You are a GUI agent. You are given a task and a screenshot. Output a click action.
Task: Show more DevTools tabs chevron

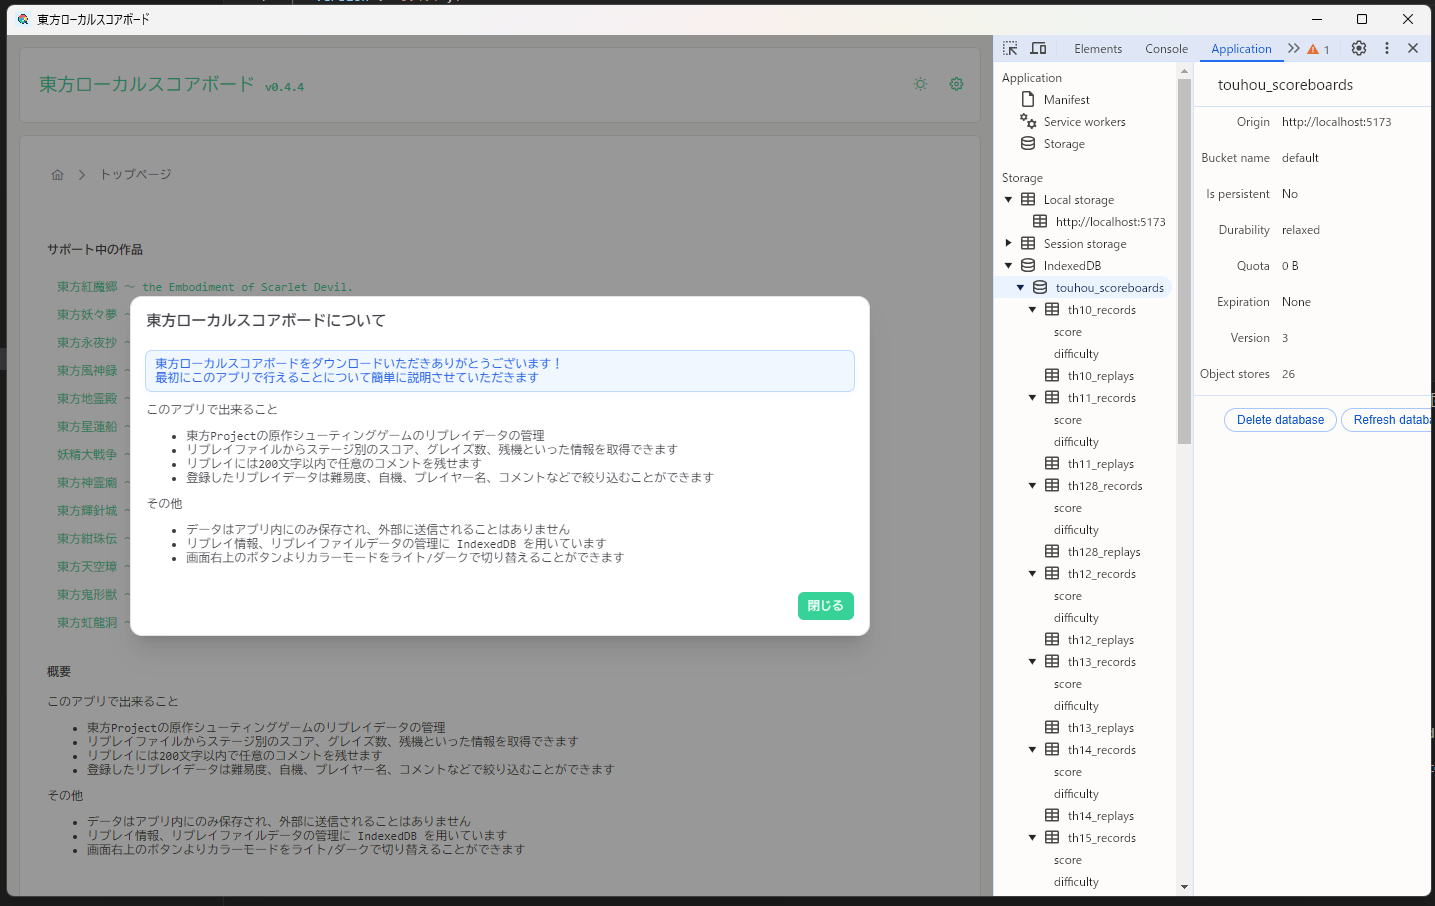pos(1294,48)
